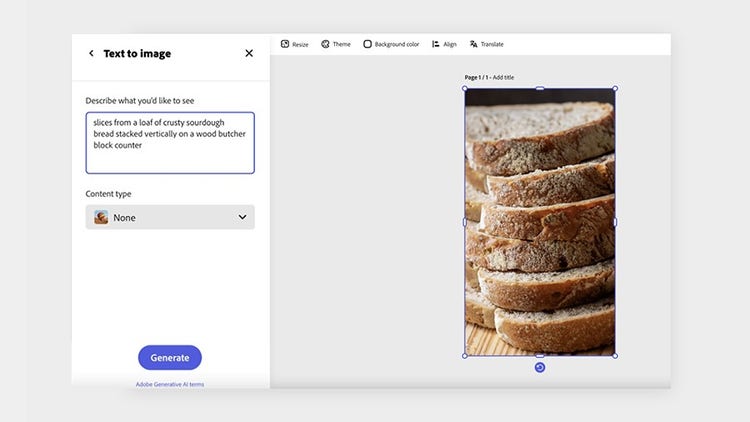
Task: Click the Content type thumbnail icon beside None
Action: (x=101, y=217)
